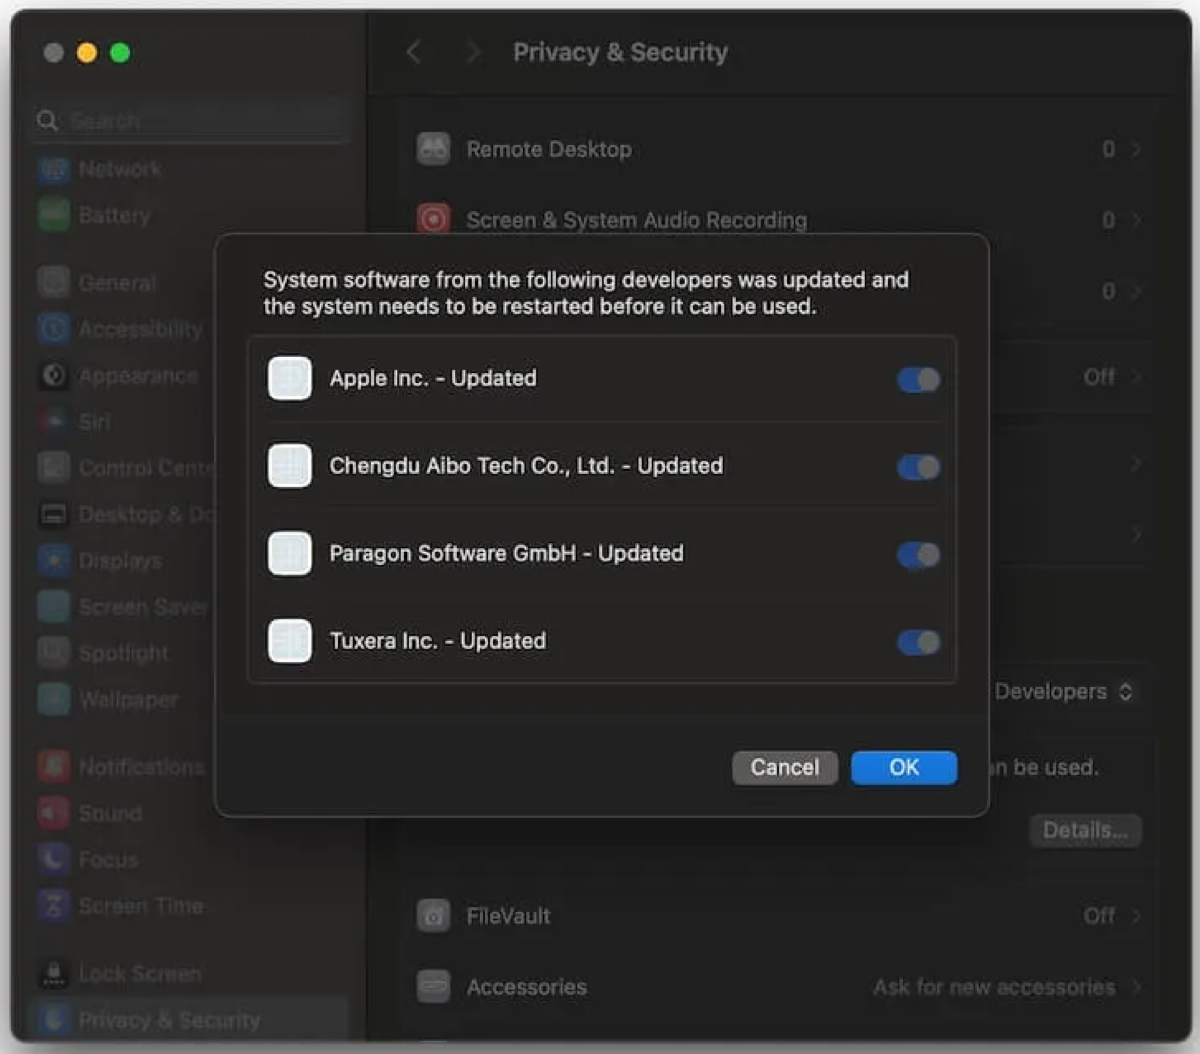Click the Chengdu Aibo Tech icon
Image resolution: width=1200 pixels, height=1054 pixels.
coord(290,466)
